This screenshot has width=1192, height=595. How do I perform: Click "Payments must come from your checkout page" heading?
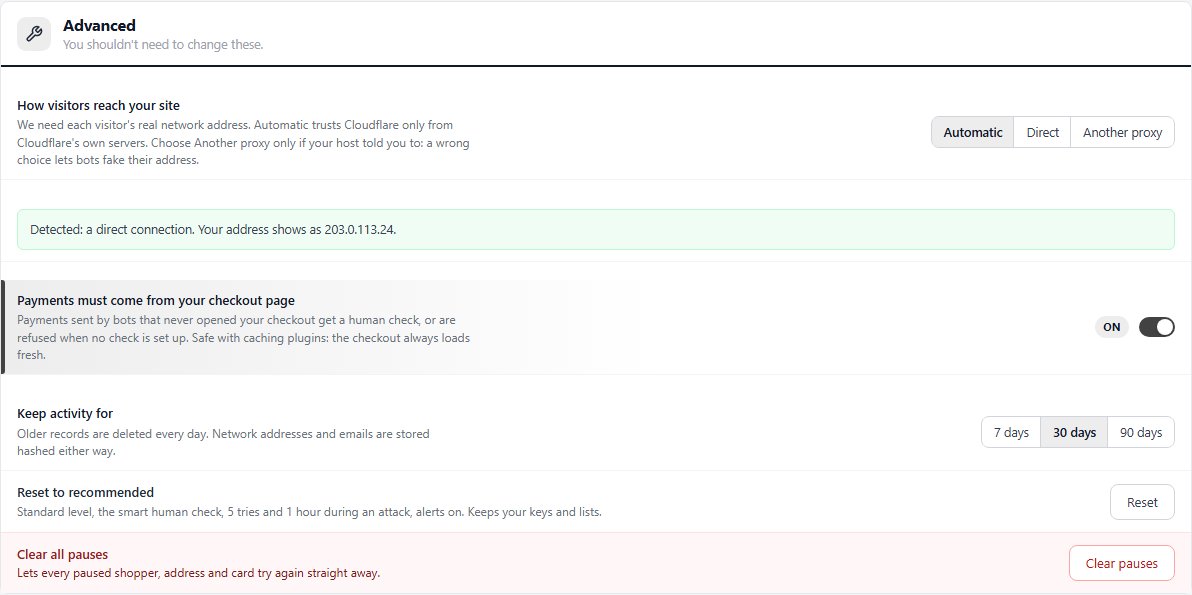156,300
